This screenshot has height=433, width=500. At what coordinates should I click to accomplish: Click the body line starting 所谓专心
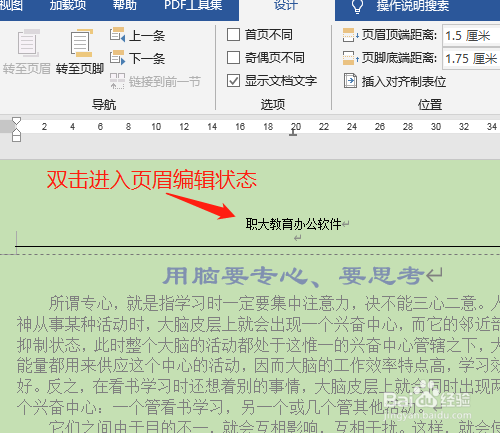pos(274,303)
